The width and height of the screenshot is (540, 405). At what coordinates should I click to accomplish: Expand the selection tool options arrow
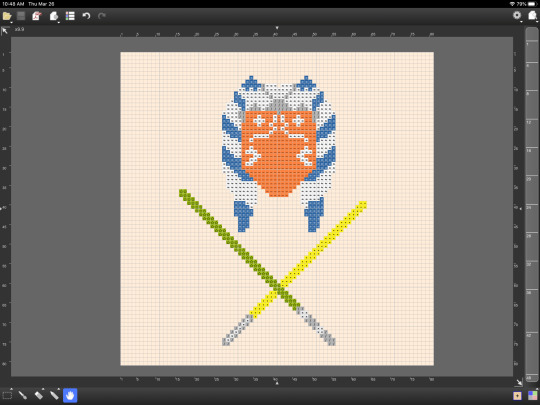11,389
